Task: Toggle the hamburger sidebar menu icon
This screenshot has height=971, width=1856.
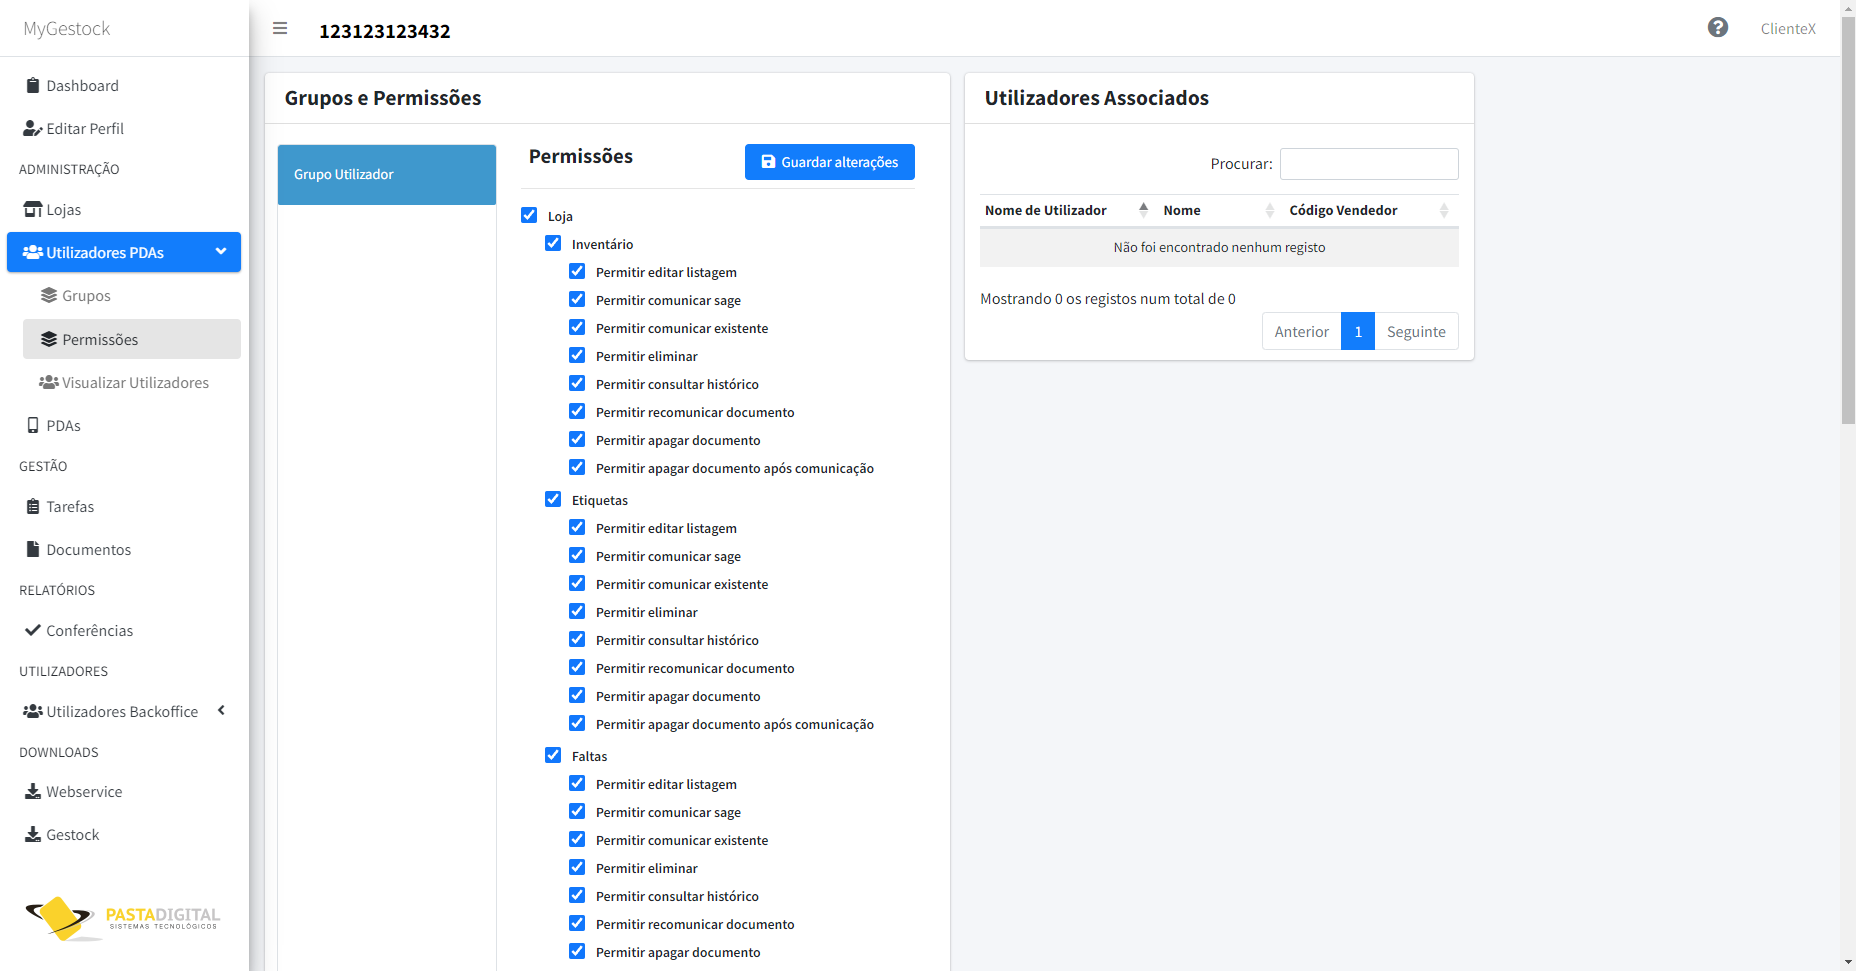Action: (280, 29)
